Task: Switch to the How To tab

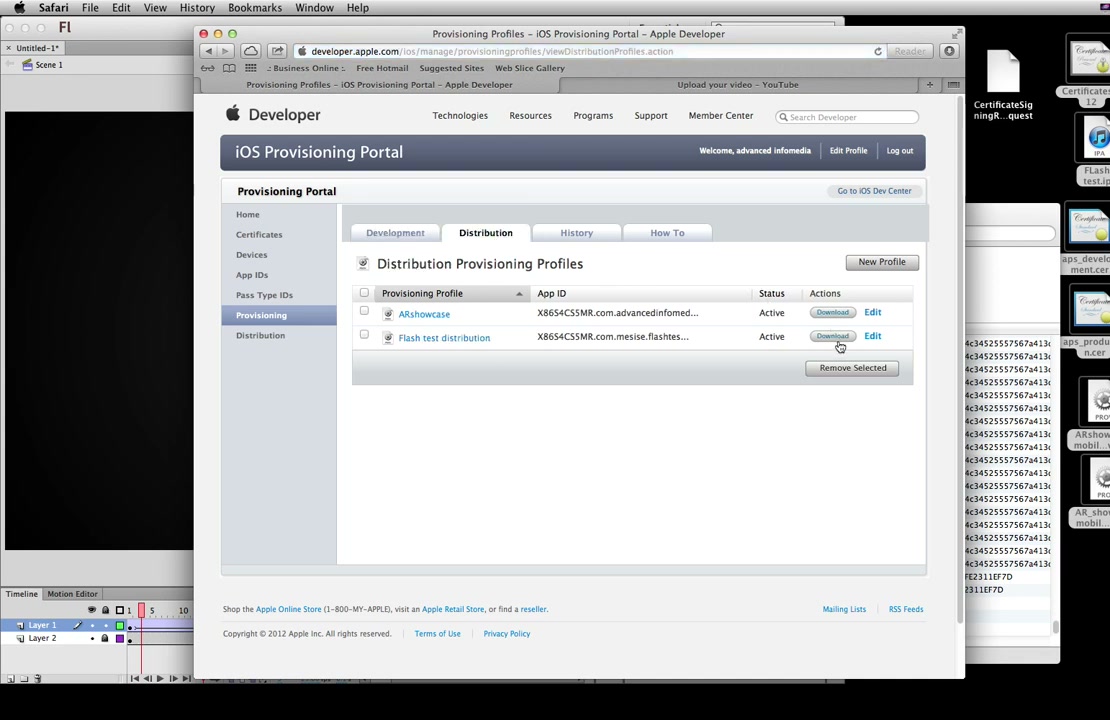Action: 667,233
